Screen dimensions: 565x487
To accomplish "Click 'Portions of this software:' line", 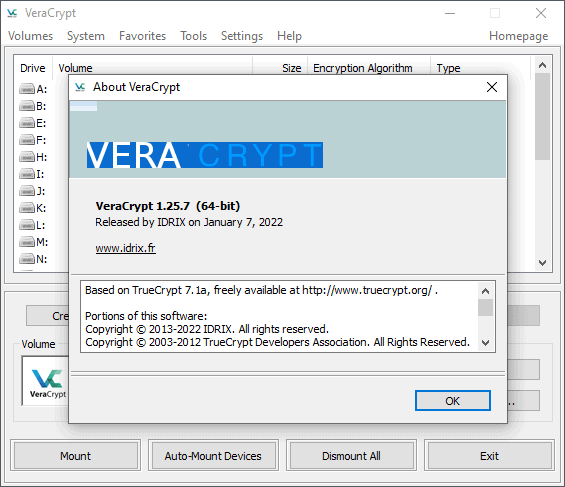I will coord(146,316).
